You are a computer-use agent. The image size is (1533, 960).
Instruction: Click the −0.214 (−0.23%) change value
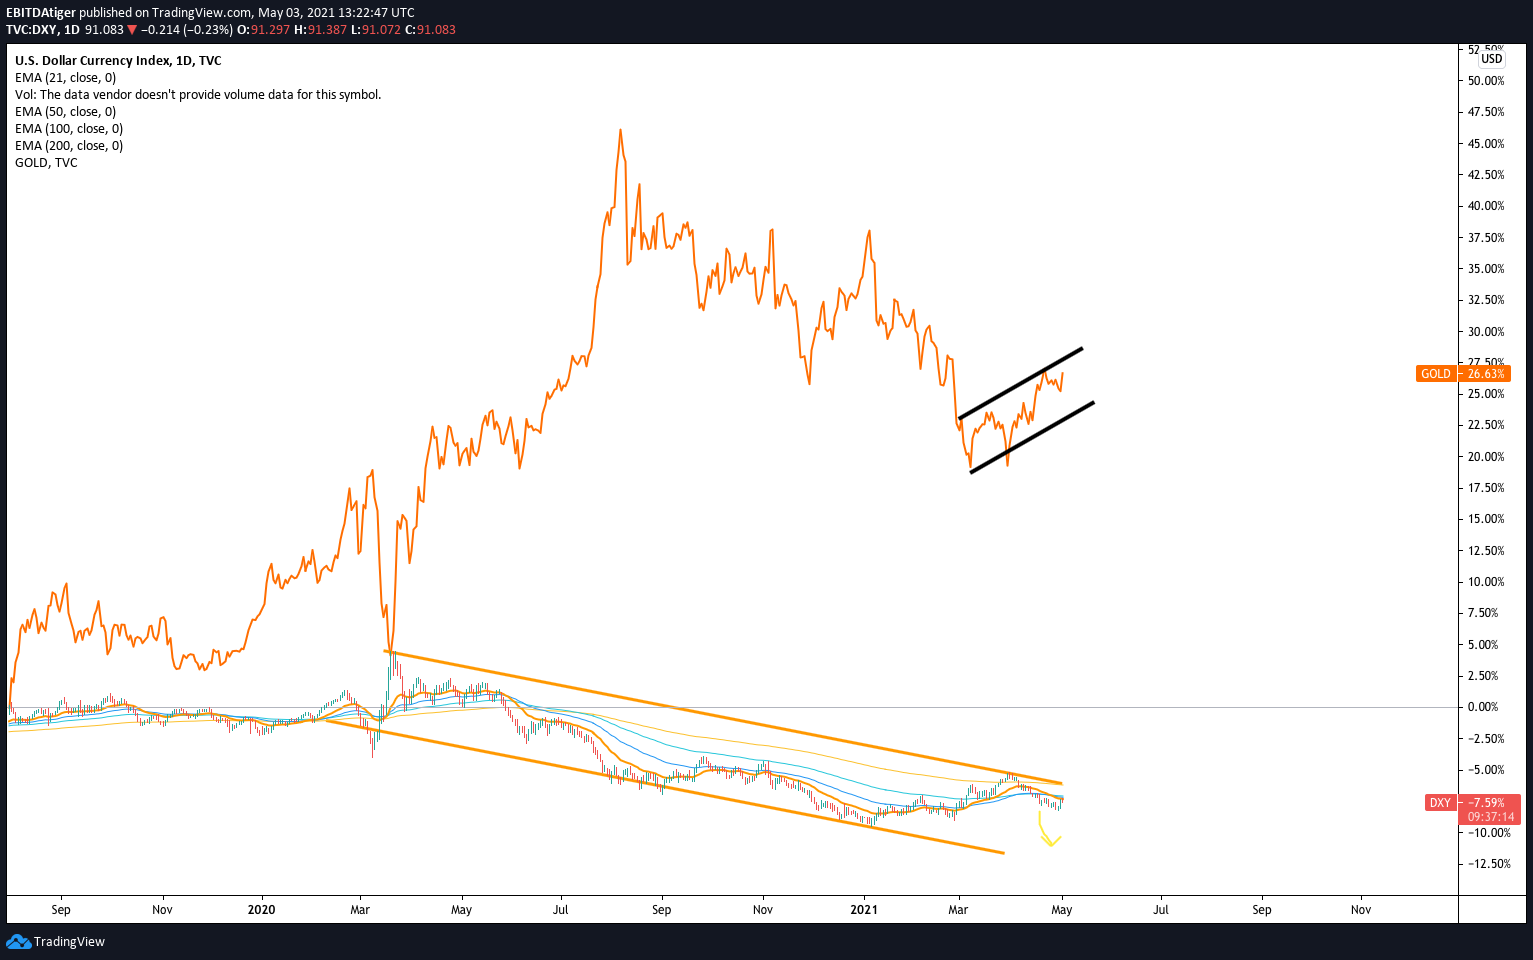pos(186,30)
